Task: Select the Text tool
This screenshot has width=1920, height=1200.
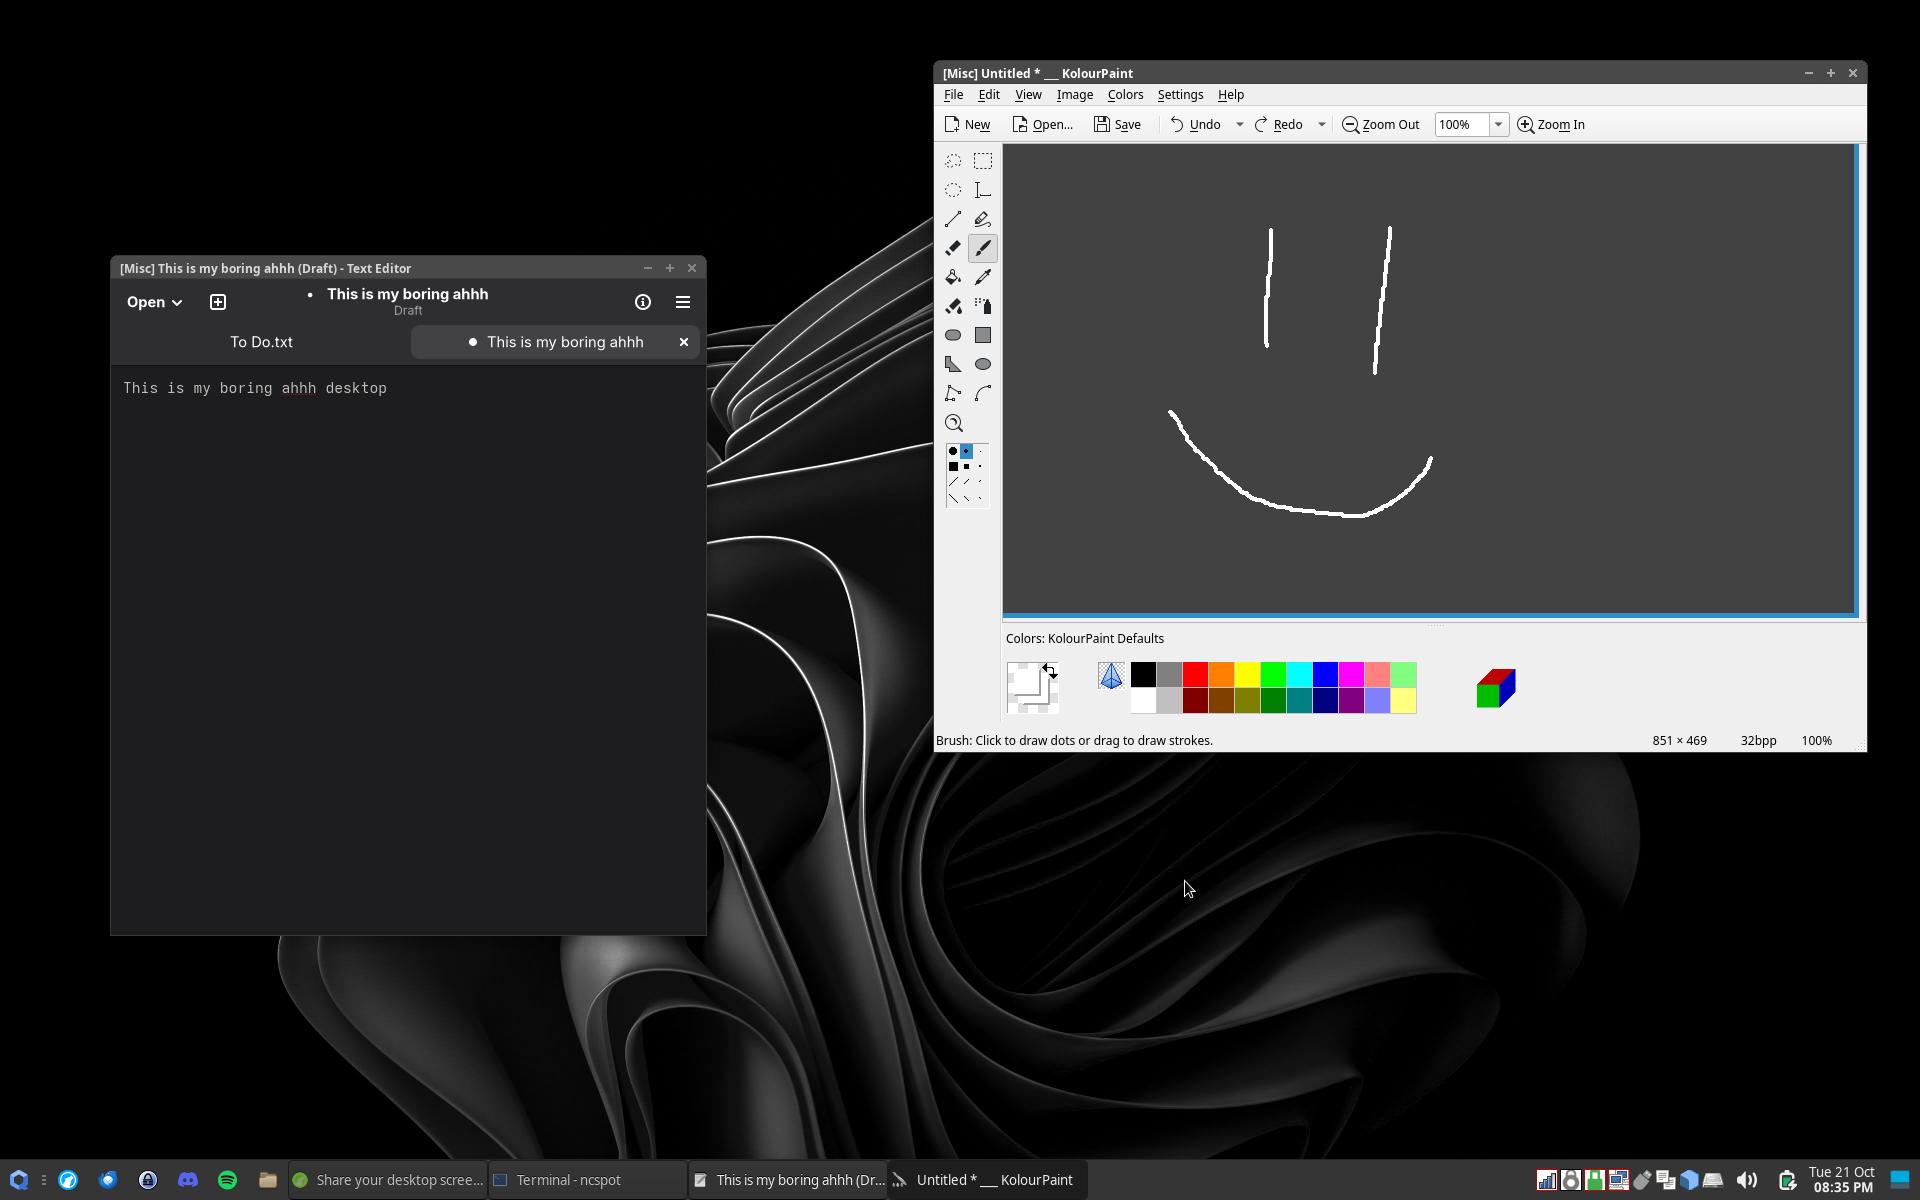Action: click(983, 190)
